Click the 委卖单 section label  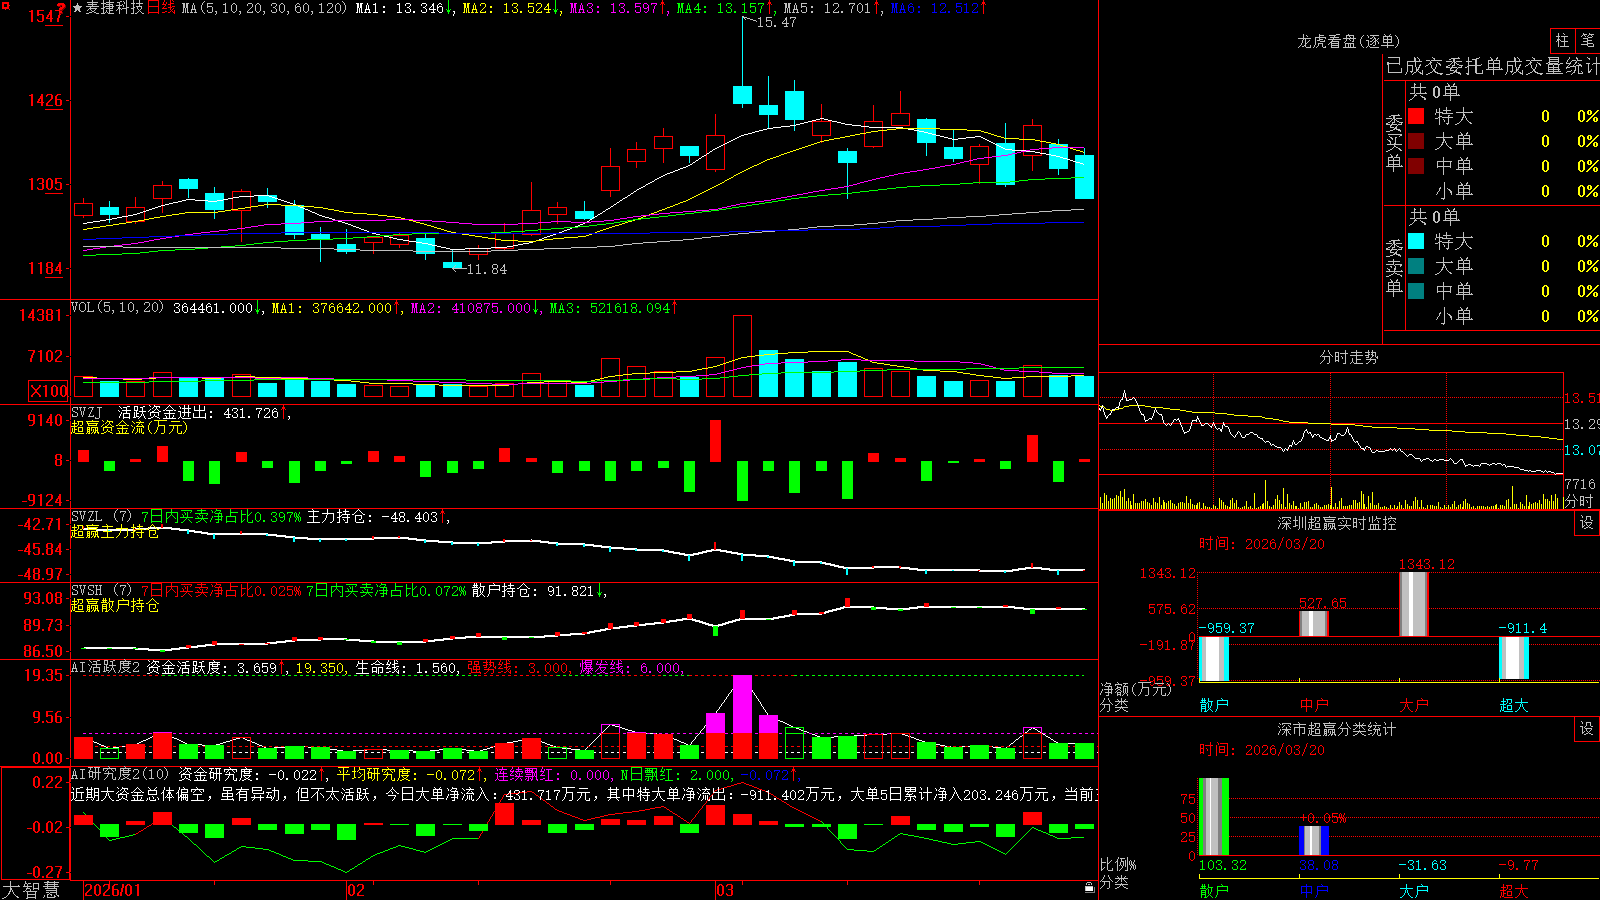[x=1394, y=267]
